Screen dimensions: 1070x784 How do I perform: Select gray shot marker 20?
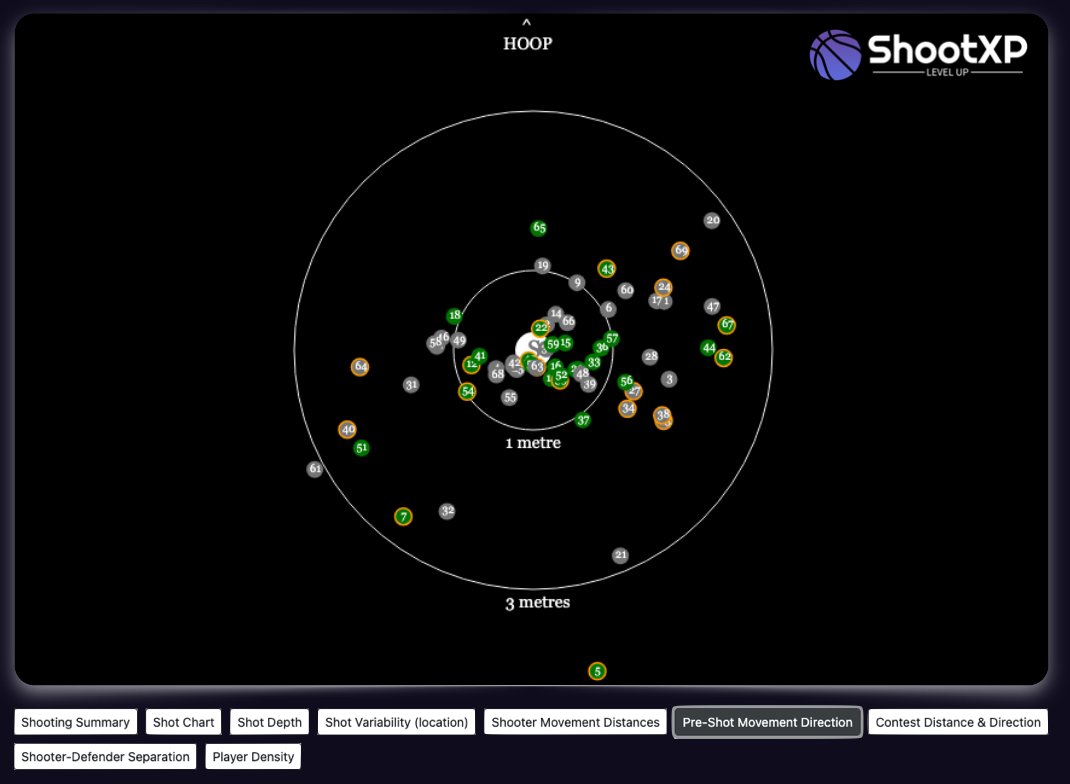pos(712,220)
